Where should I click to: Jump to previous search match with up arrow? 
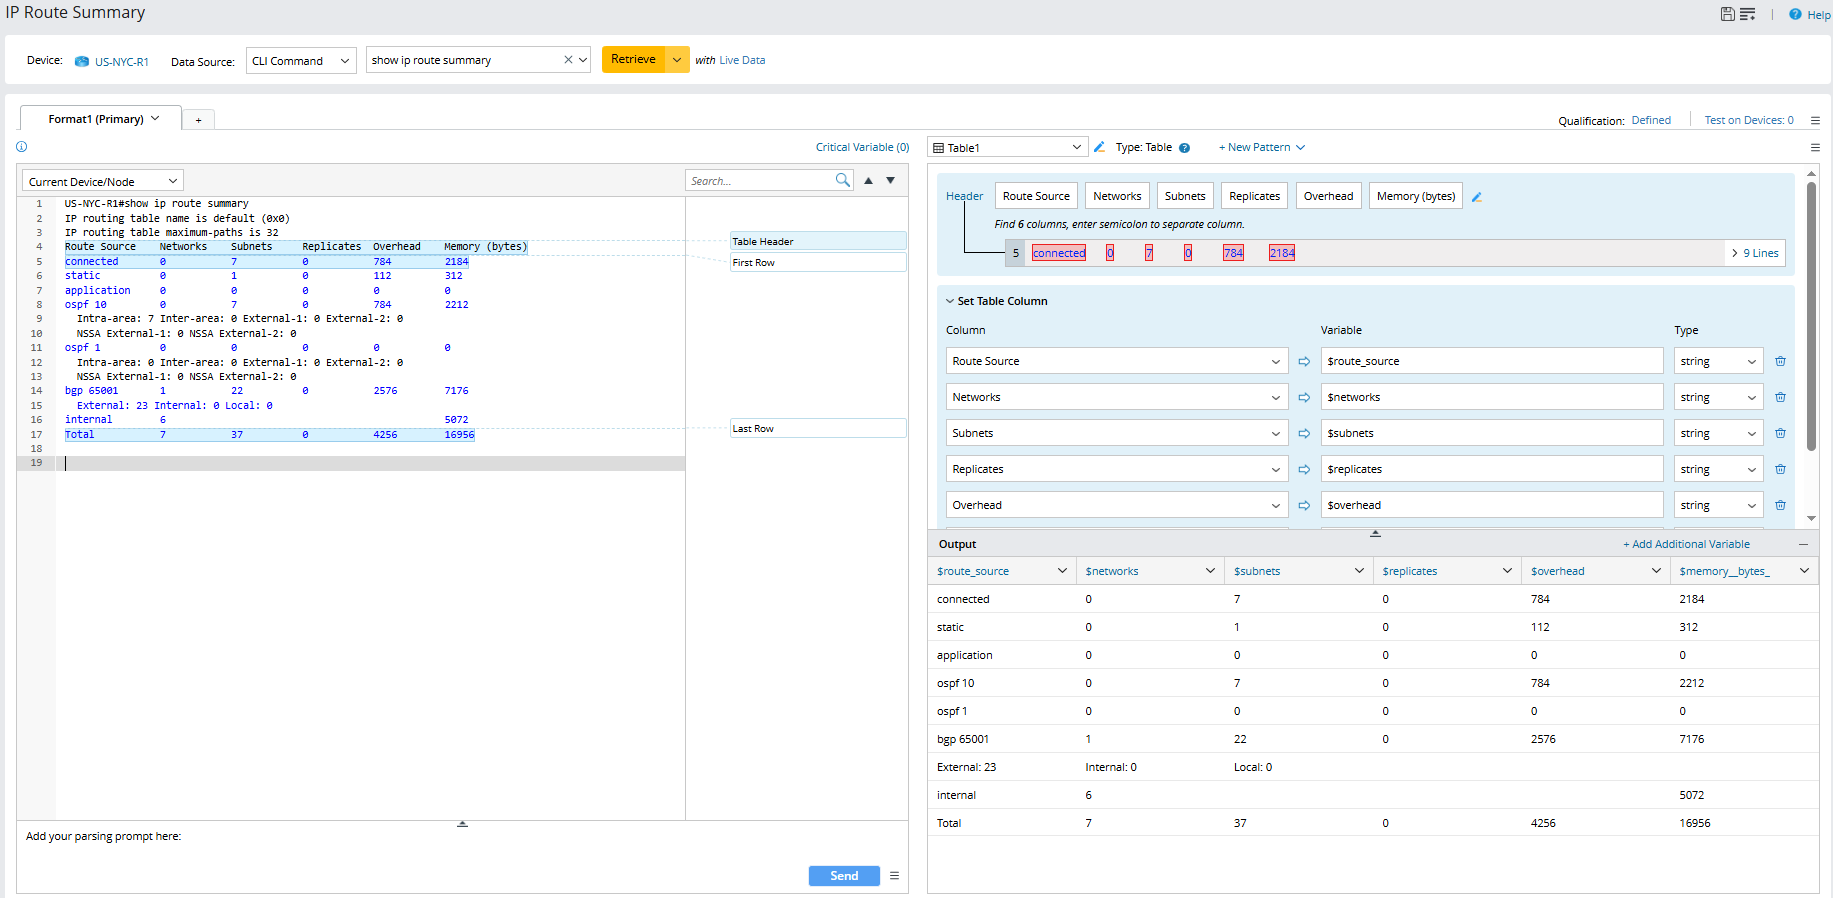click(x=868, y=181)
